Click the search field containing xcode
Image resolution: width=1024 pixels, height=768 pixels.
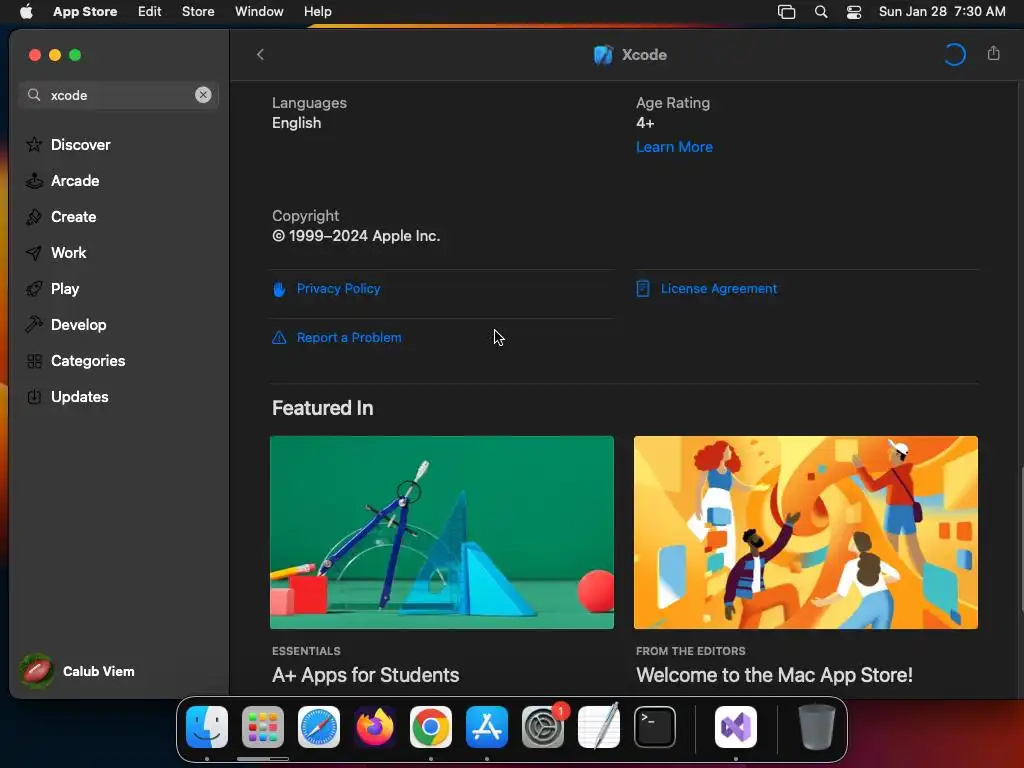pyautogui.click(x=119, y=95)
